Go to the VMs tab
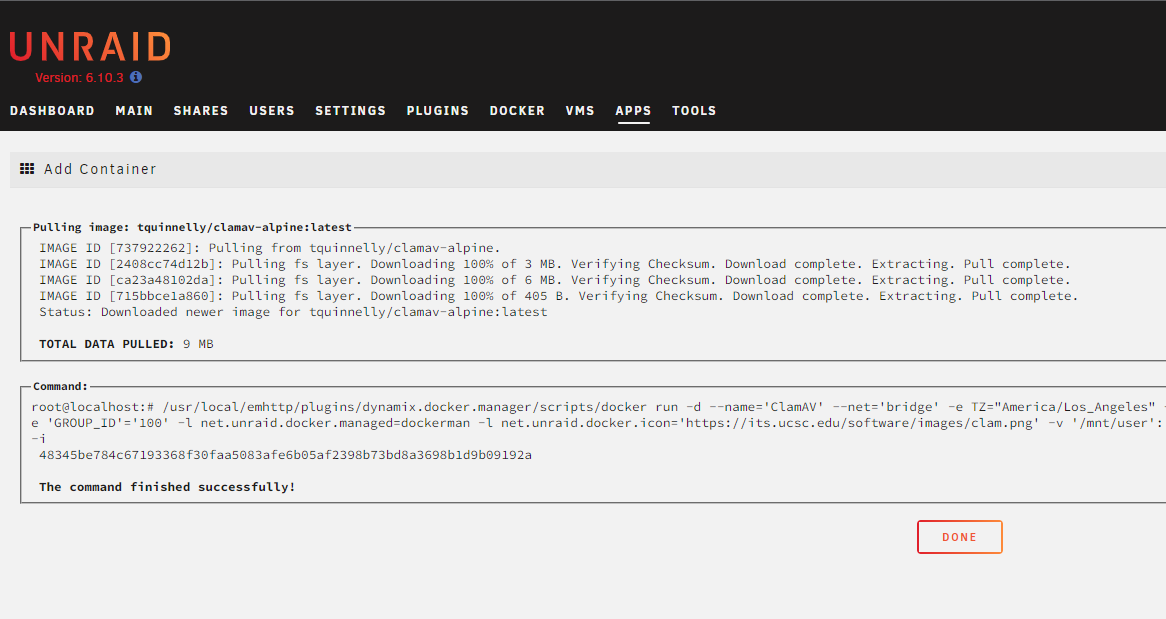Screen dimensions: 1166x619 click(x=580, y=111)
